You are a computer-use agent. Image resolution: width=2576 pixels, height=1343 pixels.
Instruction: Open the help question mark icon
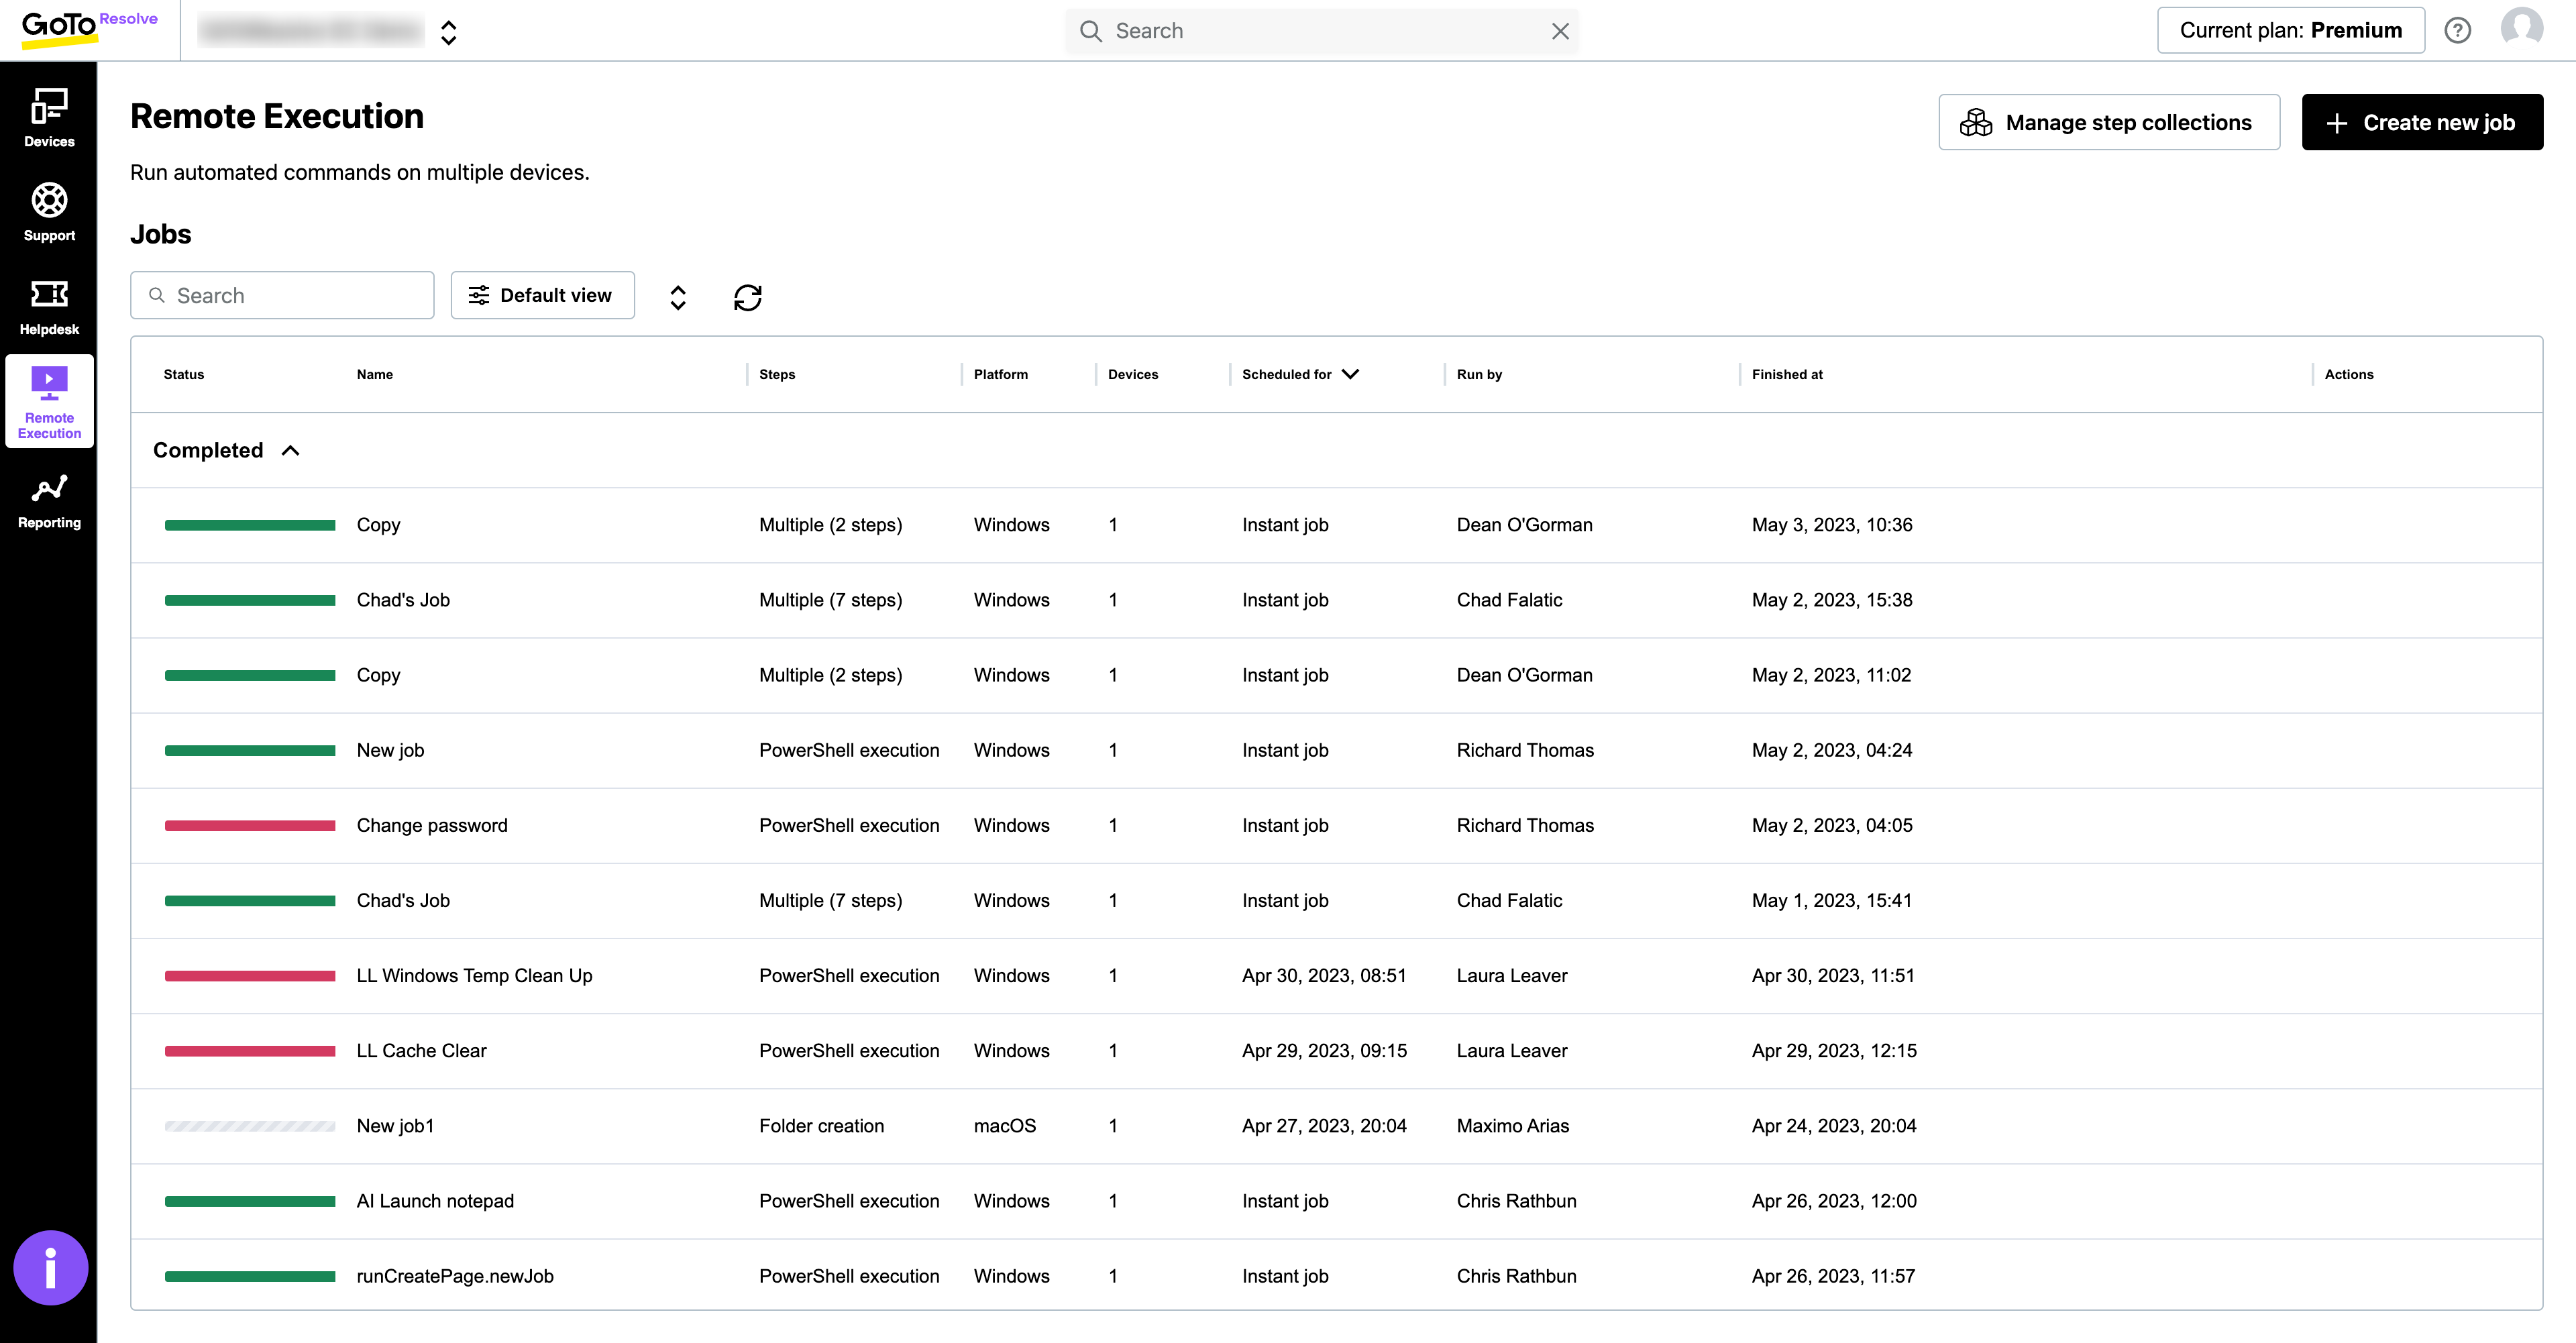[x=2458, y=30]
